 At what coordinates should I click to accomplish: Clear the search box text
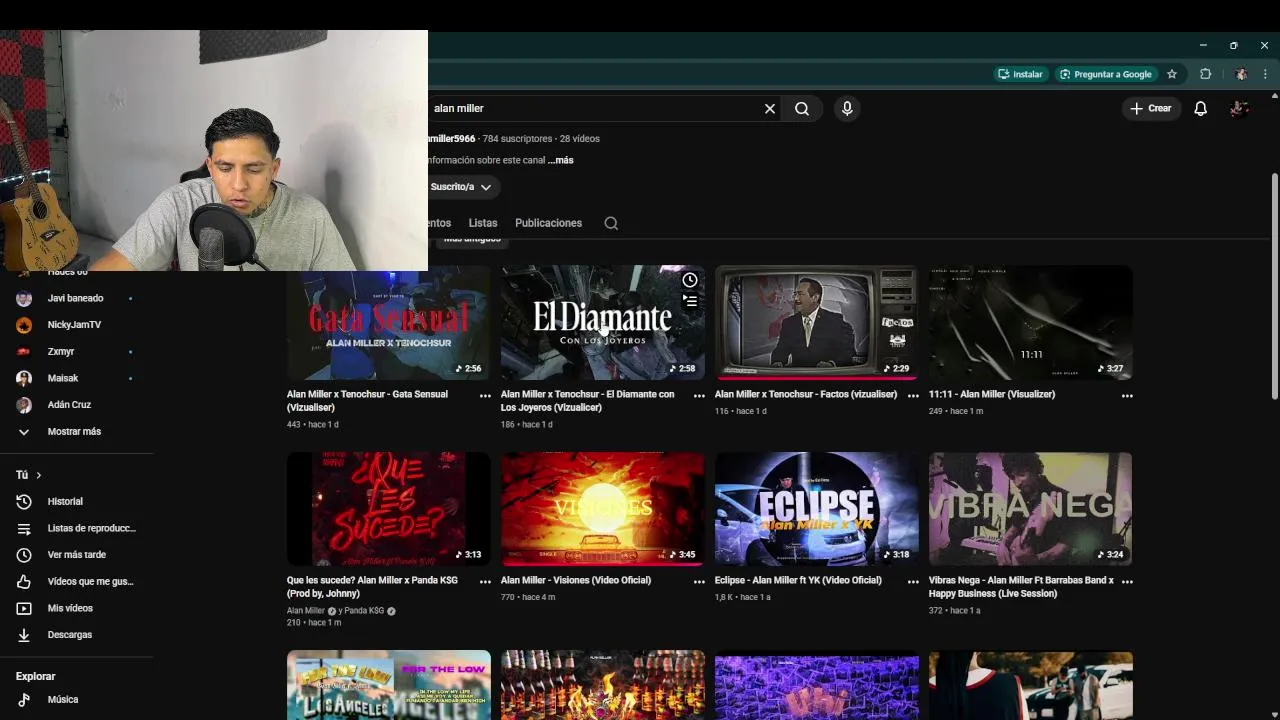tap(770, 109)
